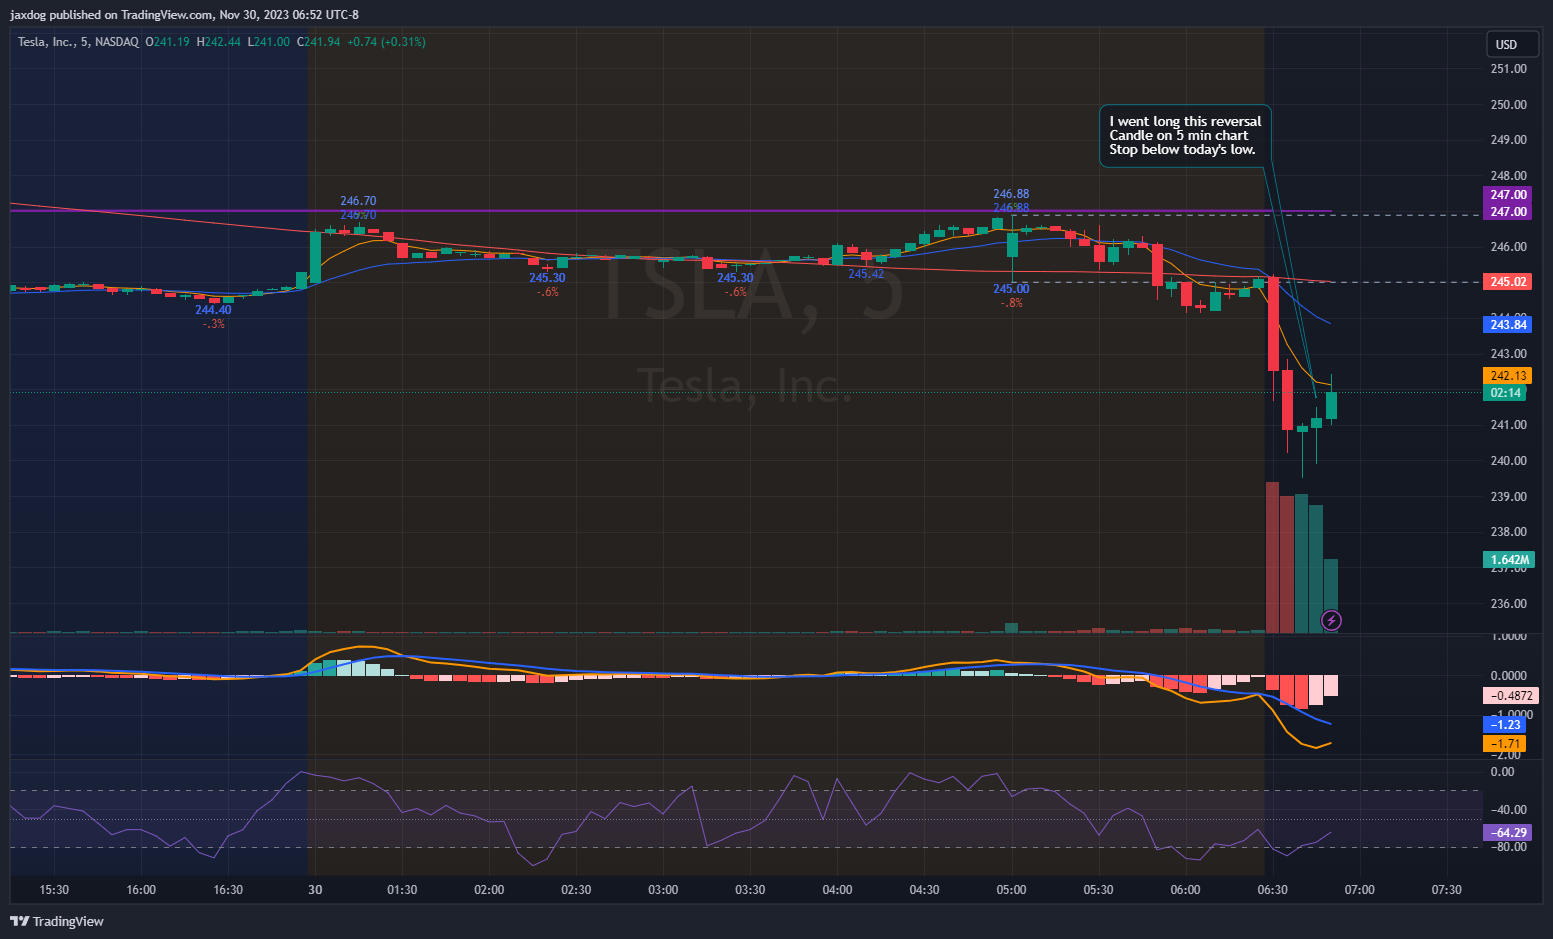Click the close value C241.94

pos(319,42)
